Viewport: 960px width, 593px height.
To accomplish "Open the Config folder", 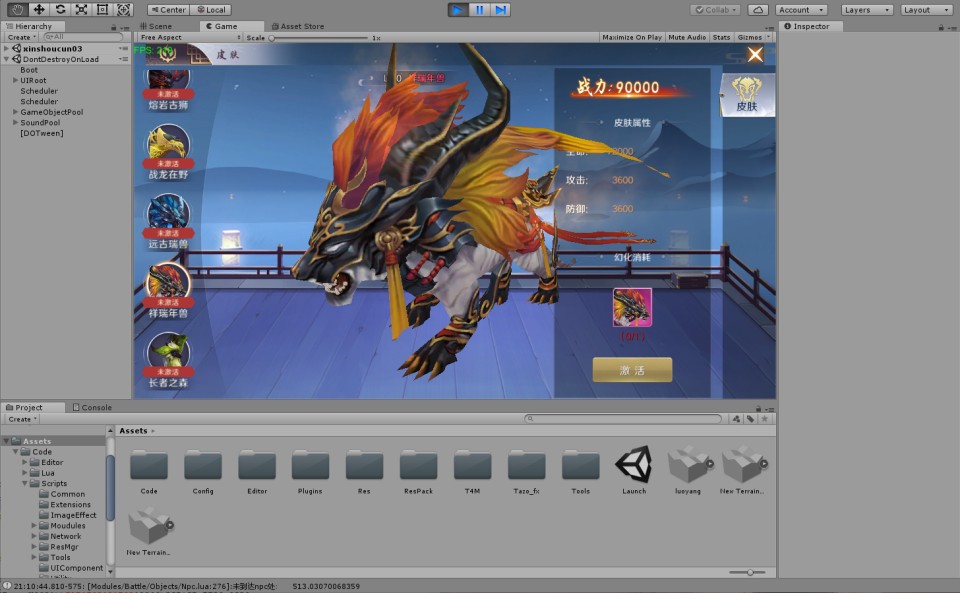I will pyautogui.click(x=203, y=471).
